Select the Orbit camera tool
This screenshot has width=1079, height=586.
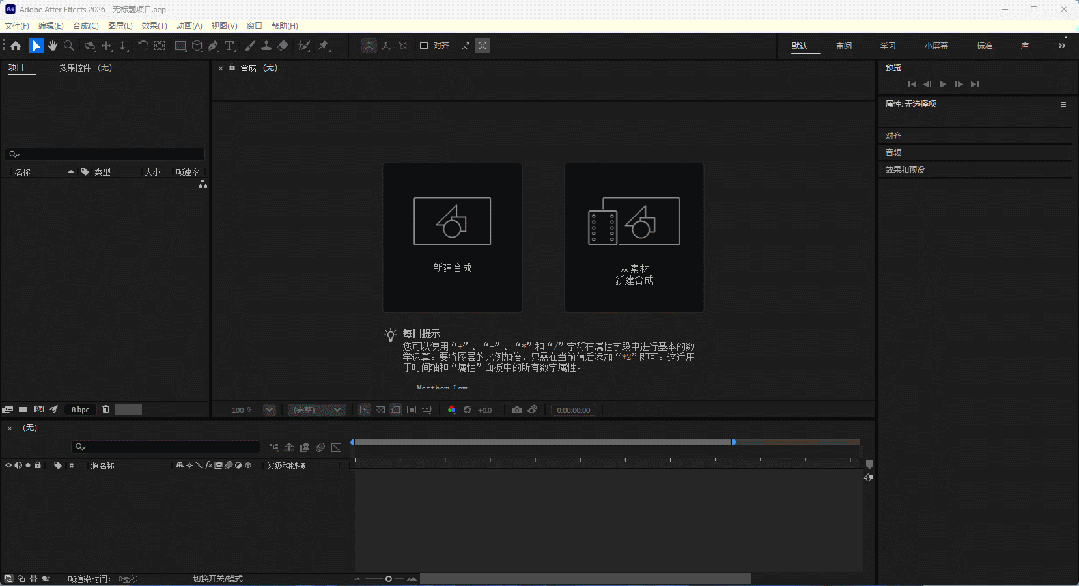click(x=89, y=46)
